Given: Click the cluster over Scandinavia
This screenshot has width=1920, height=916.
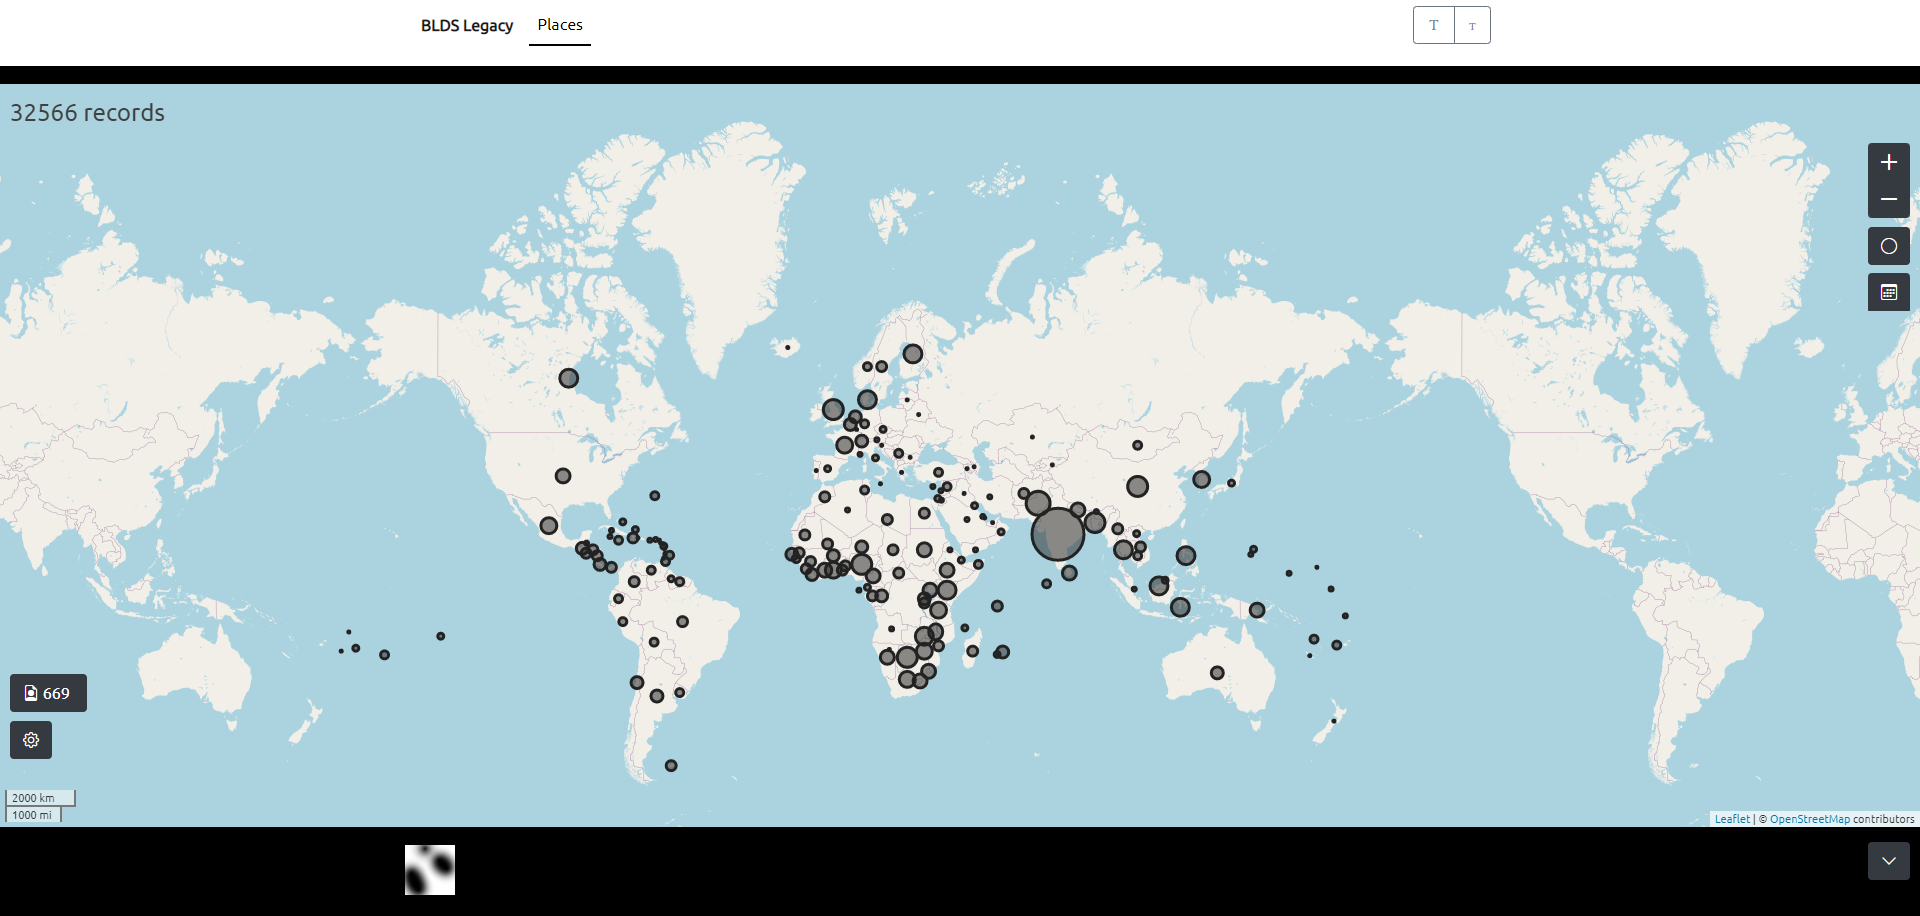Looking at the screenshot, I should coord(912,353).
